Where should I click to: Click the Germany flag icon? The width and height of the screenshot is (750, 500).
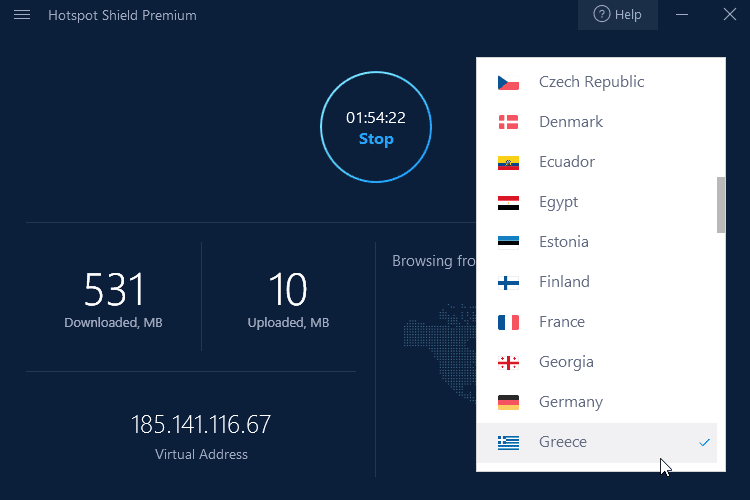[x=508, y=402]
